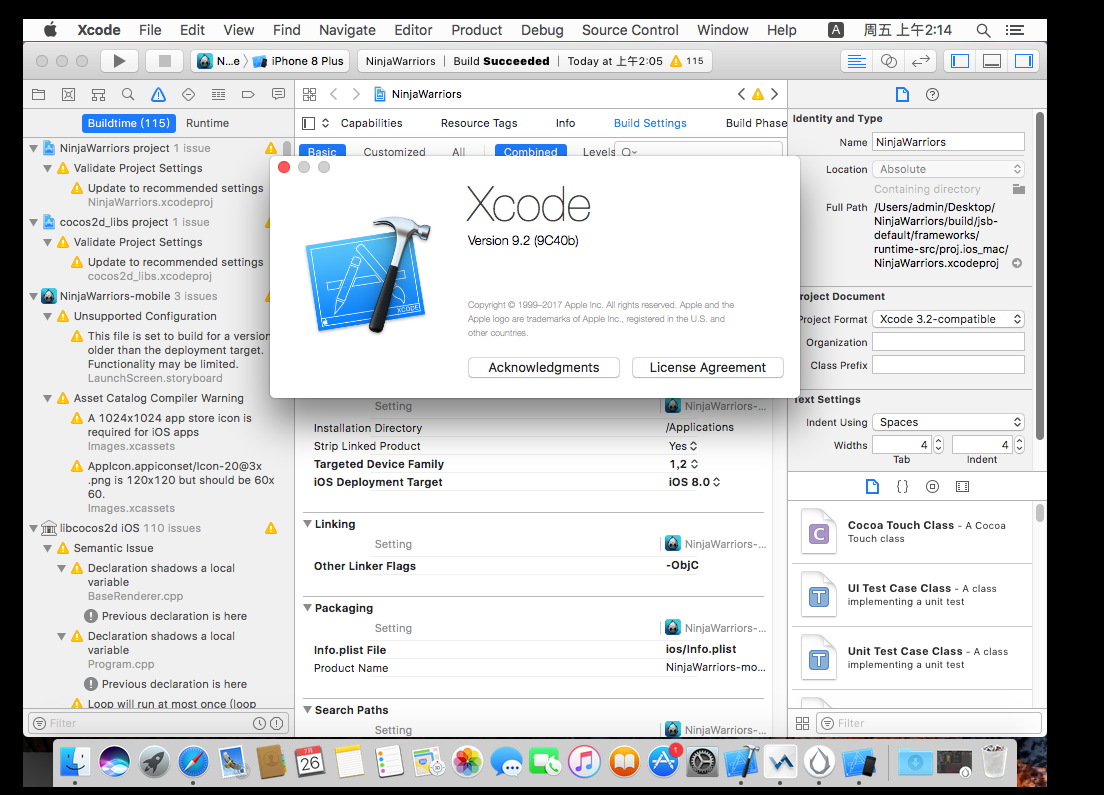Screen dimensions: 1104x795
Task: Click the NinjaWarriors jump bar item
Action: [418, 94]
